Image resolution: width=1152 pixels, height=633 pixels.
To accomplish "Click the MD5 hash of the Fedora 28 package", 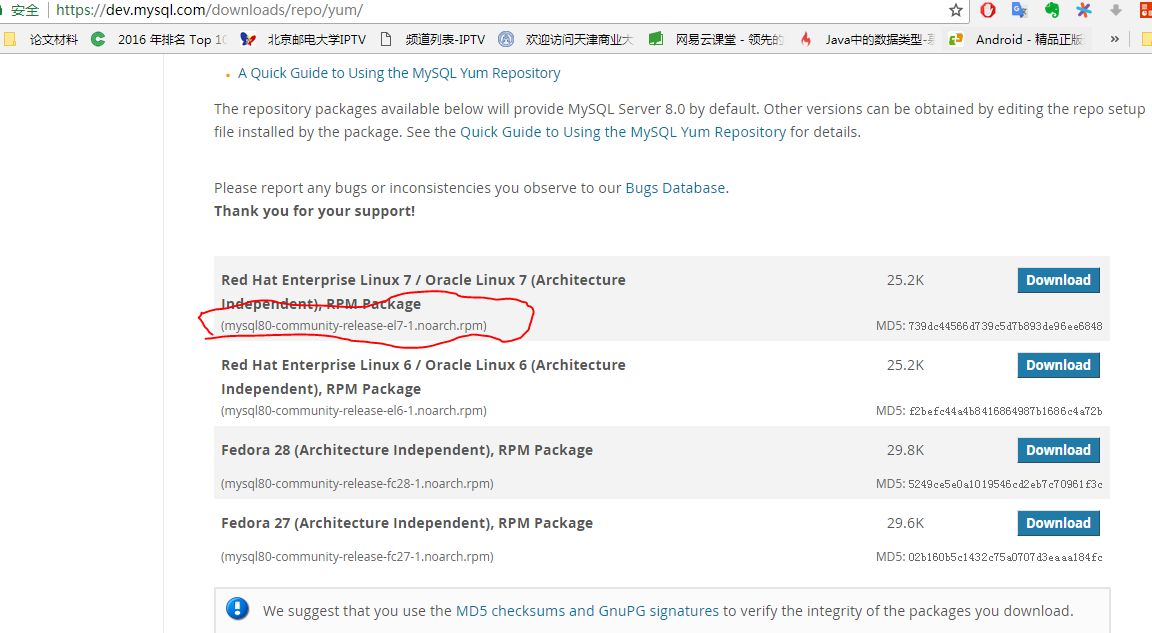I will pyautogui.click(x=1005, y=484).
